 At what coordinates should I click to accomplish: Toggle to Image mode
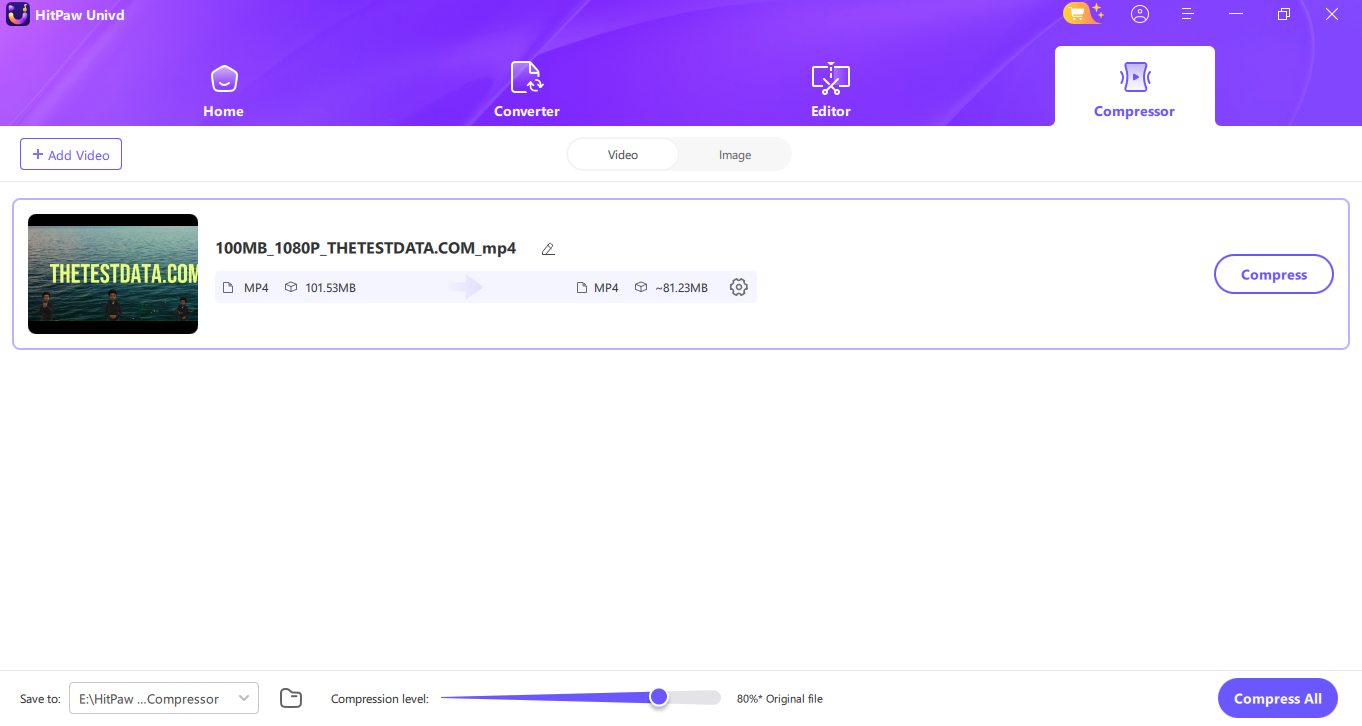[735, 155]
